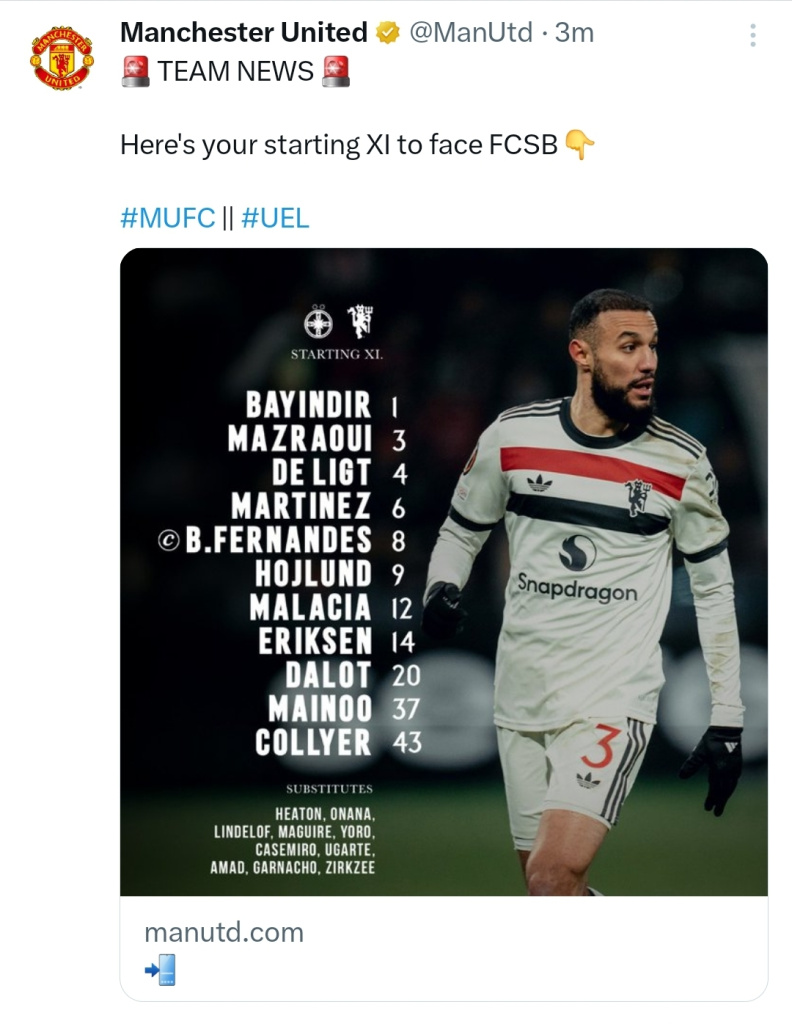Open the Manchester United profile avatar
This screenshot has width=792, height=1024.
click(x=62, y=57)
